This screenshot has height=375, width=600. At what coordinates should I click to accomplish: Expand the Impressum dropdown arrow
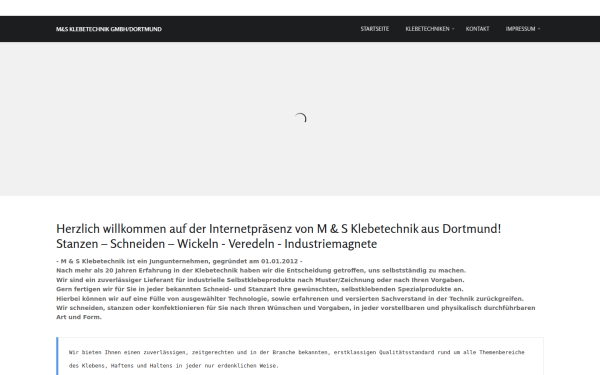click(x=539, y=29)
